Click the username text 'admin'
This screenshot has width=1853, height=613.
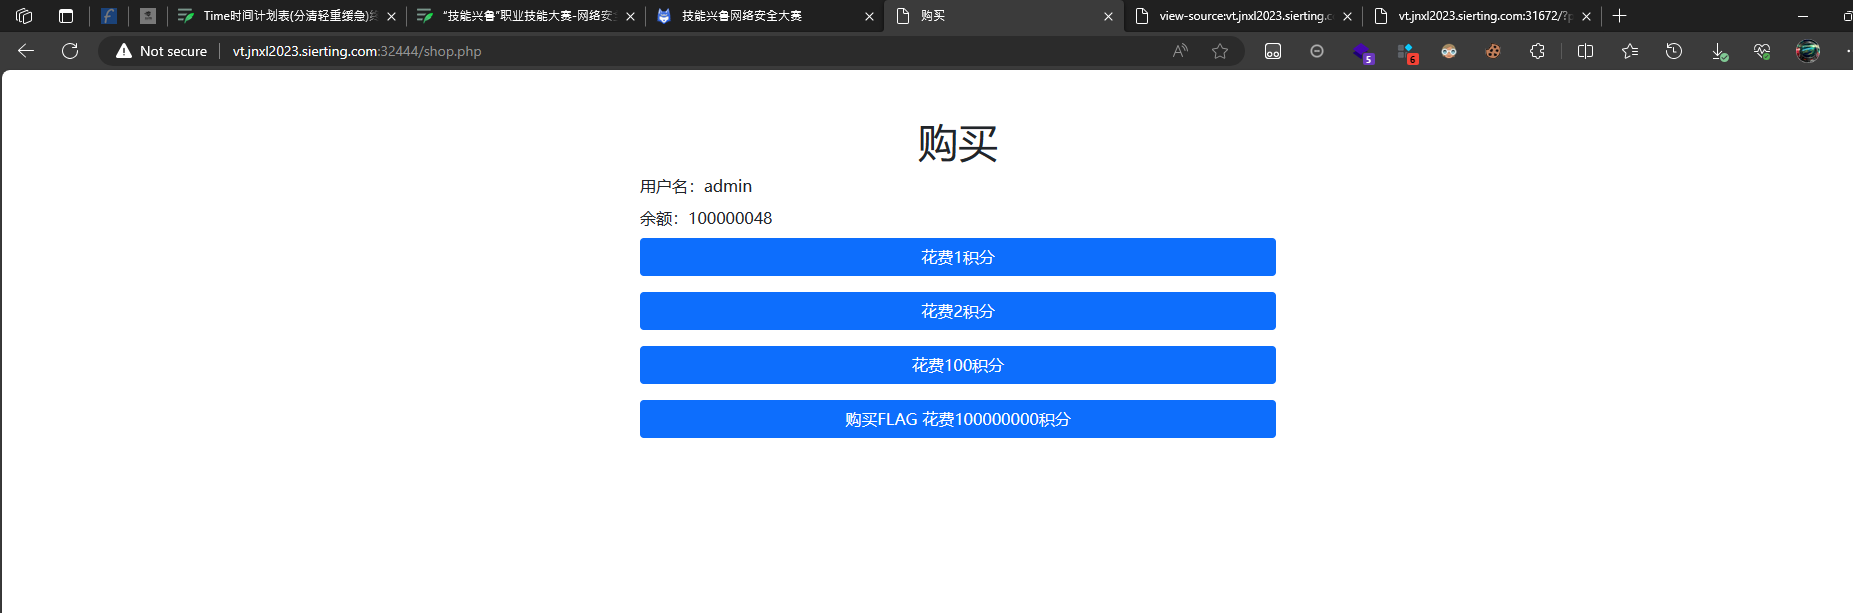tap(728, 186)
